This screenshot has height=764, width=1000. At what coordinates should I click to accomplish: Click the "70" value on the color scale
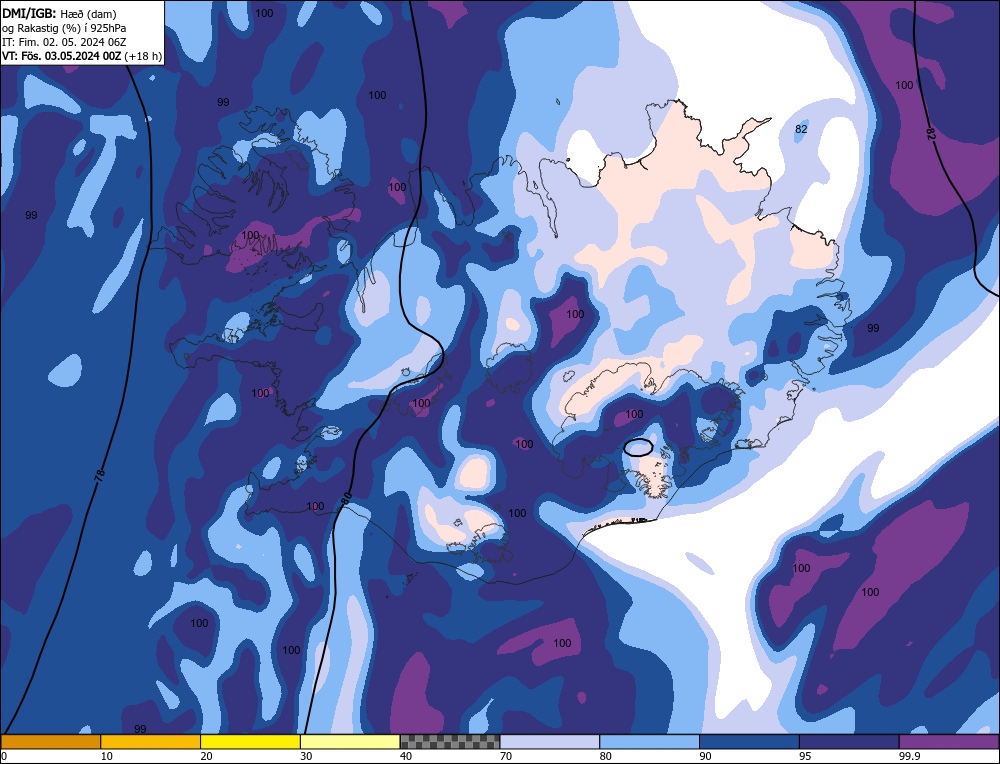(x=506, y=756)
